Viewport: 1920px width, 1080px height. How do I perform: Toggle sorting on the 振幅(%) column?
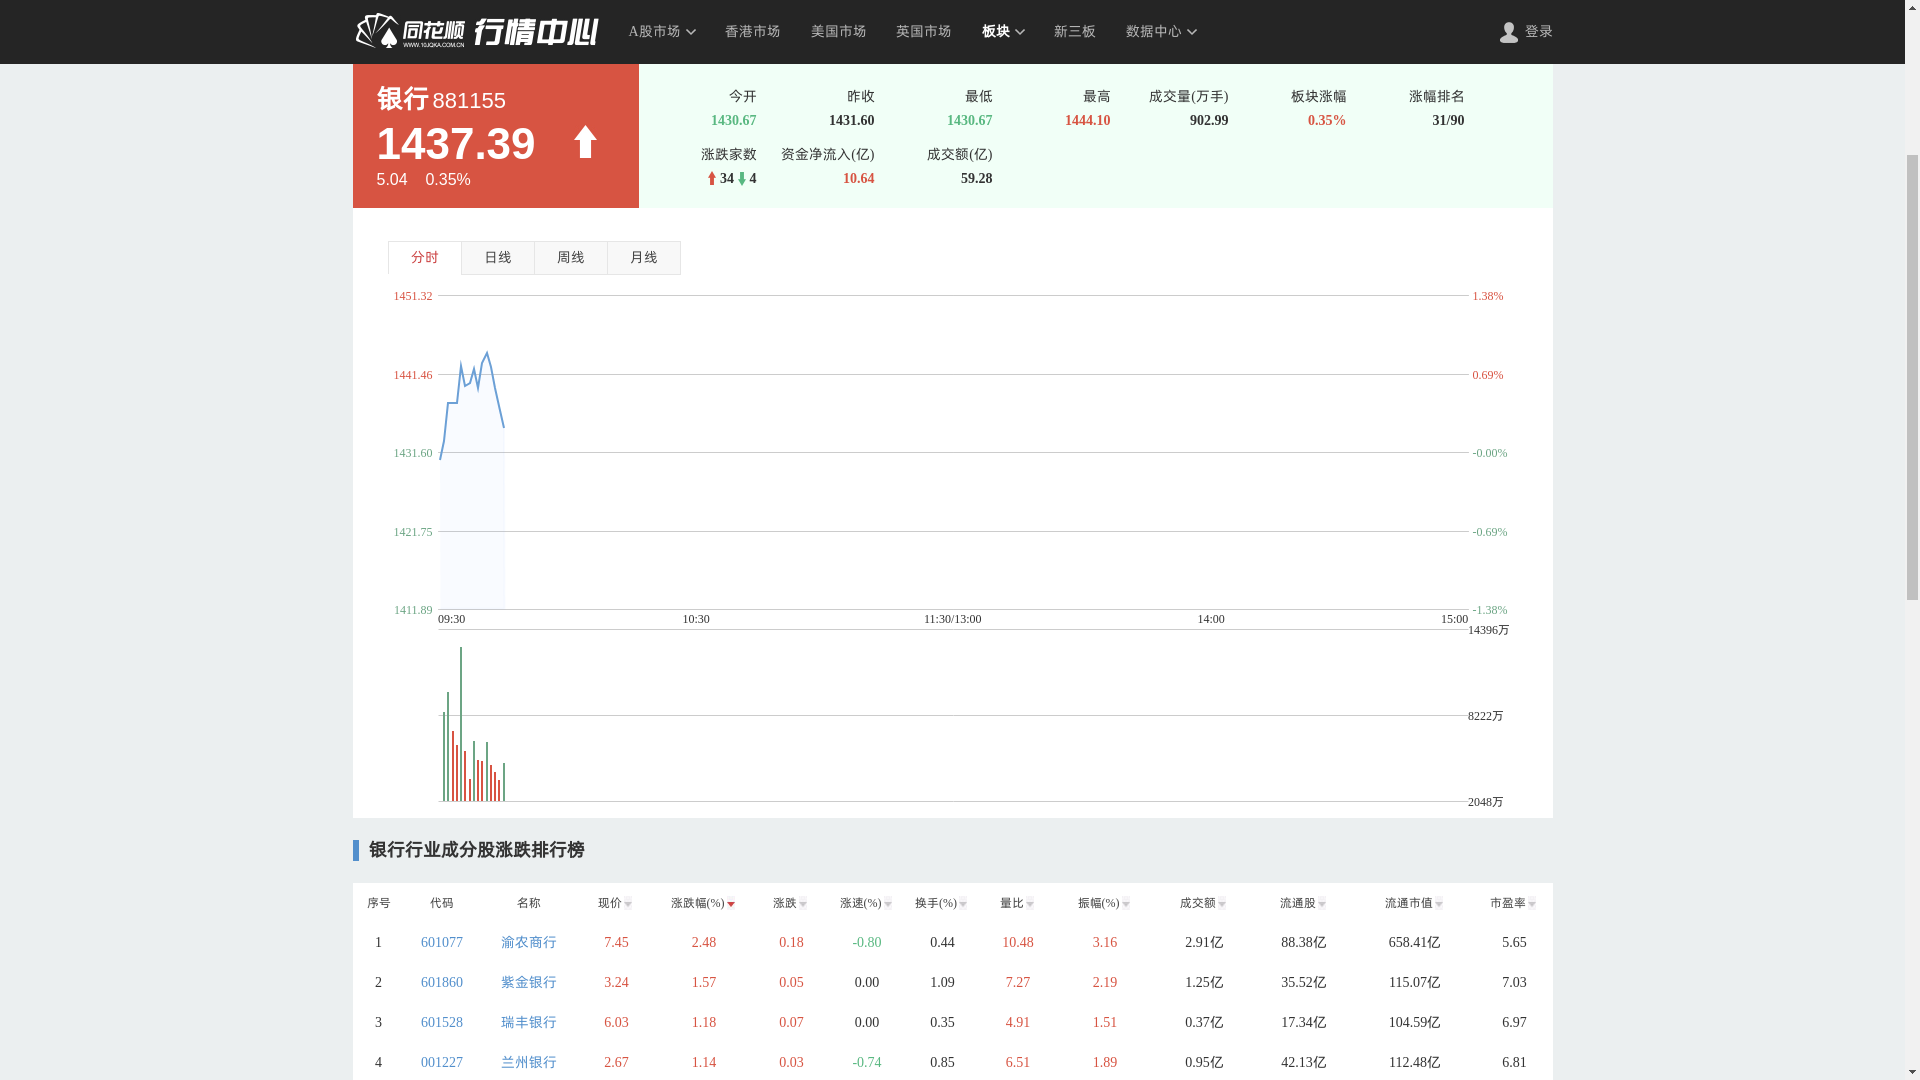[x=1126, y=902]
